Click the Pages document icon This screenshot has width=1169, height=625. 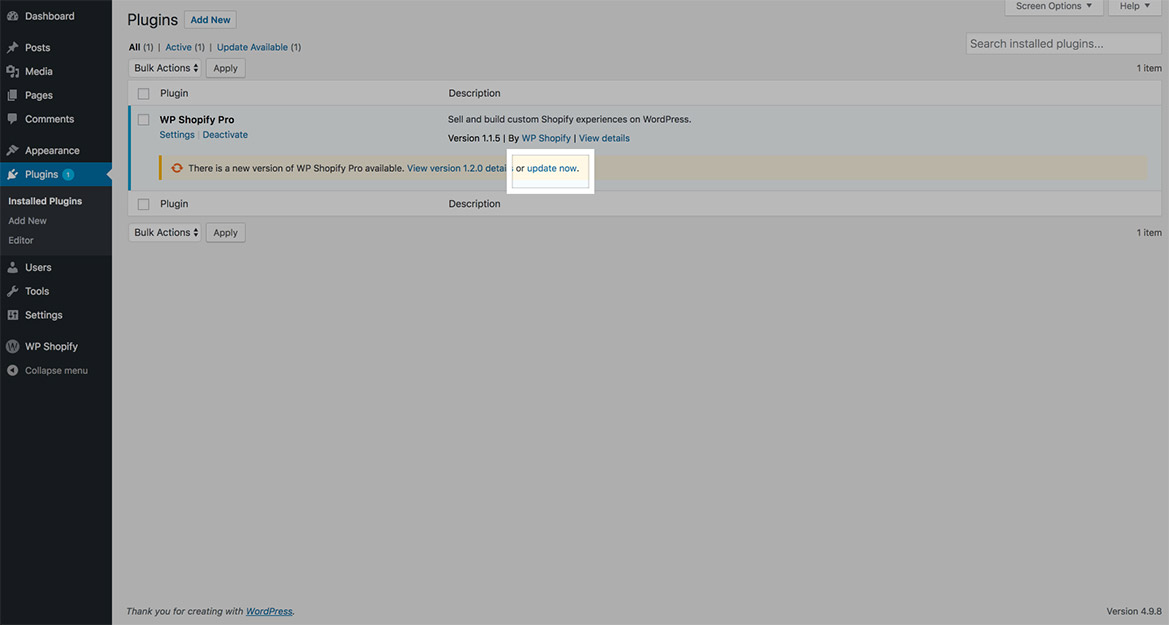click(13, 95)
